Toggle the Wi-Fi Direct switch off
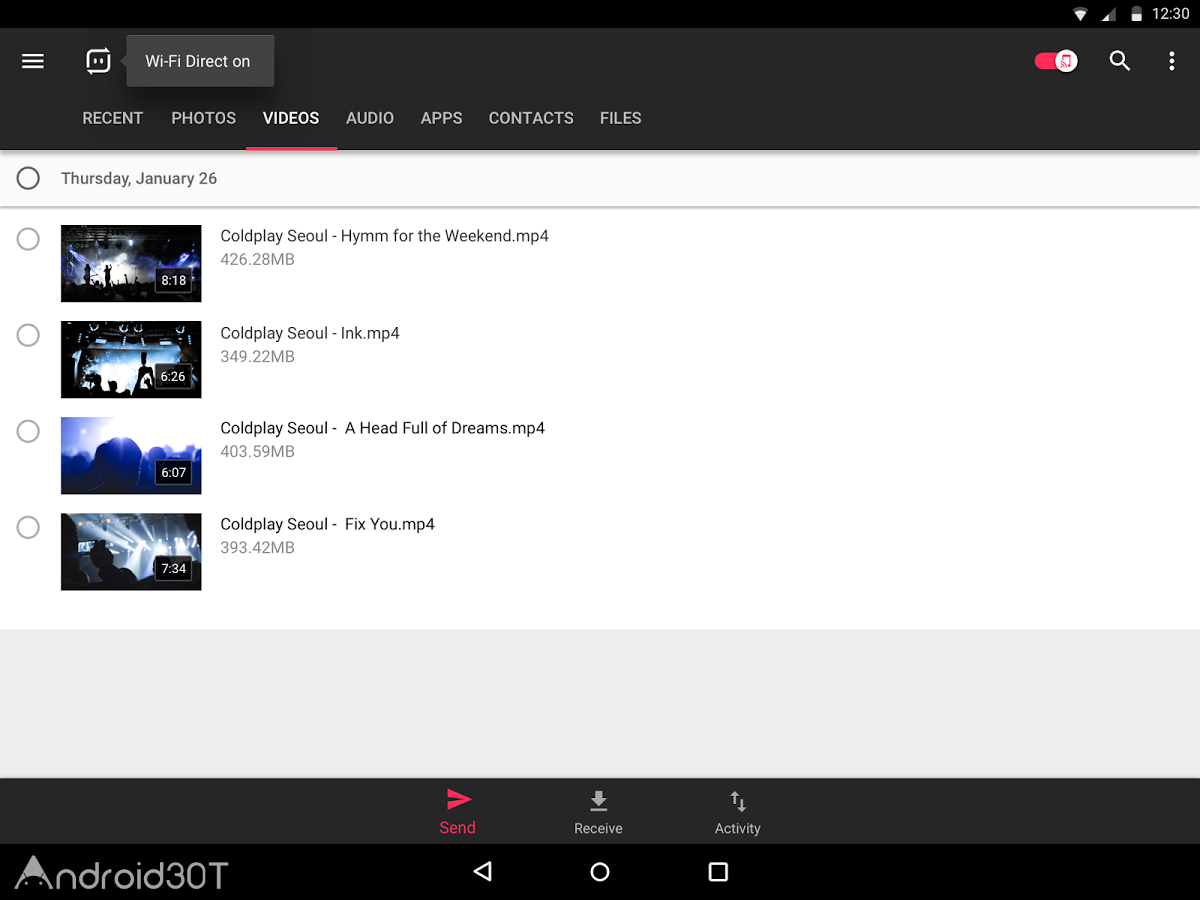The image size is (1200, 900). (x=1055, y=61)
